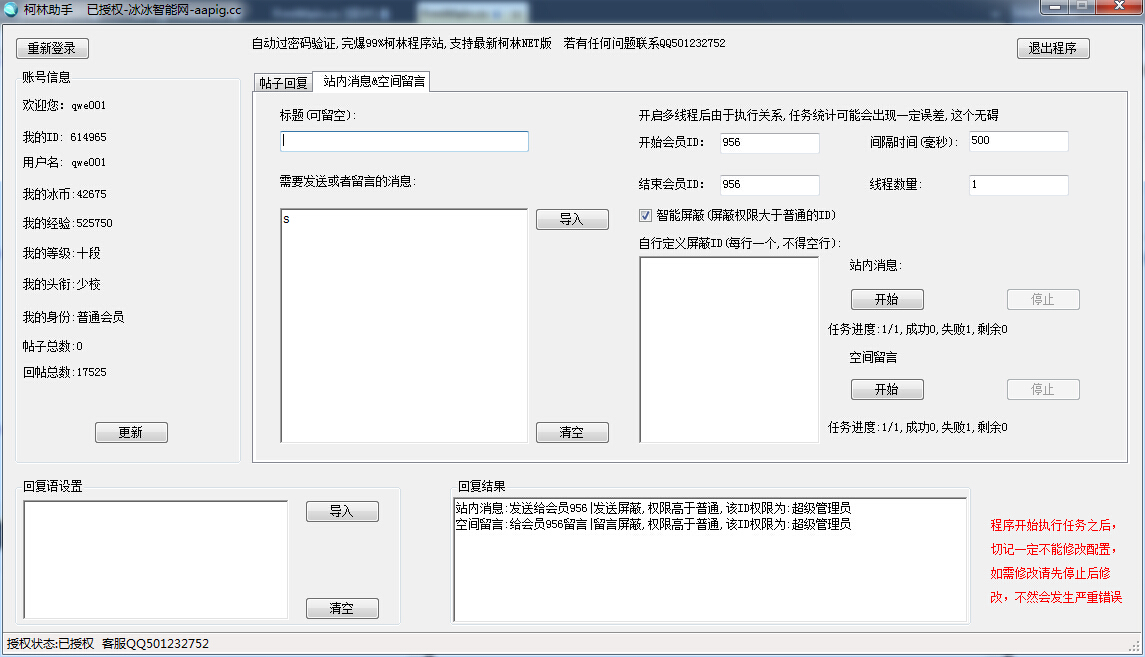Click 更新 to refresh account info

[131, 432]
